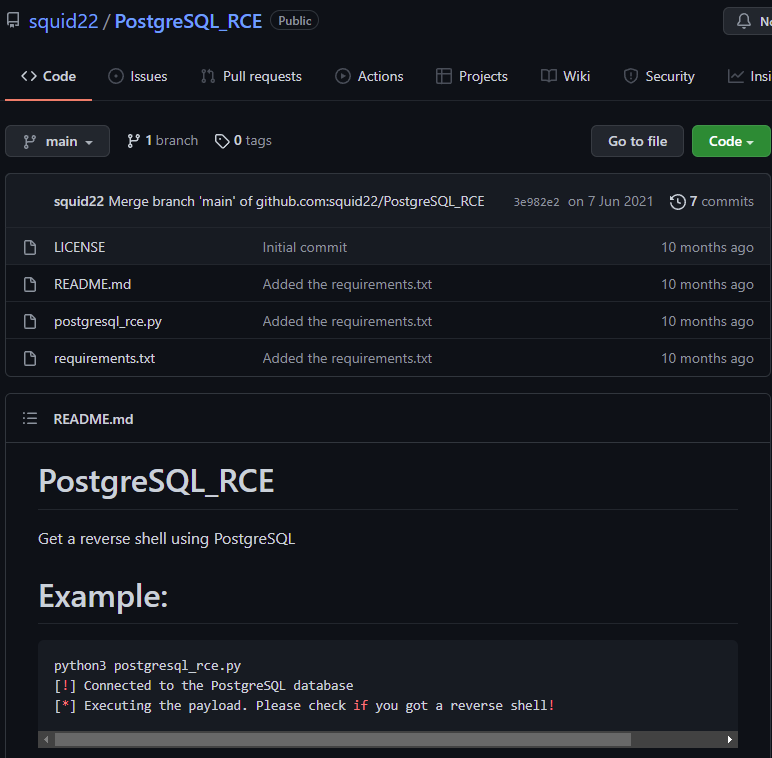Click the Public visibility badge
This screenshot has width=772, height=758.
point(294,21)
